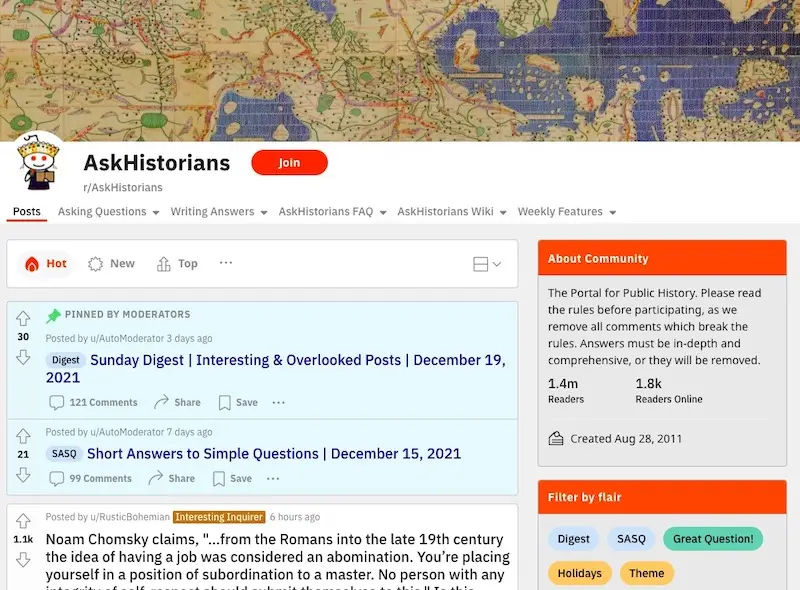Share the Short Answers to Simple Questions post

(x=171, y=478)
